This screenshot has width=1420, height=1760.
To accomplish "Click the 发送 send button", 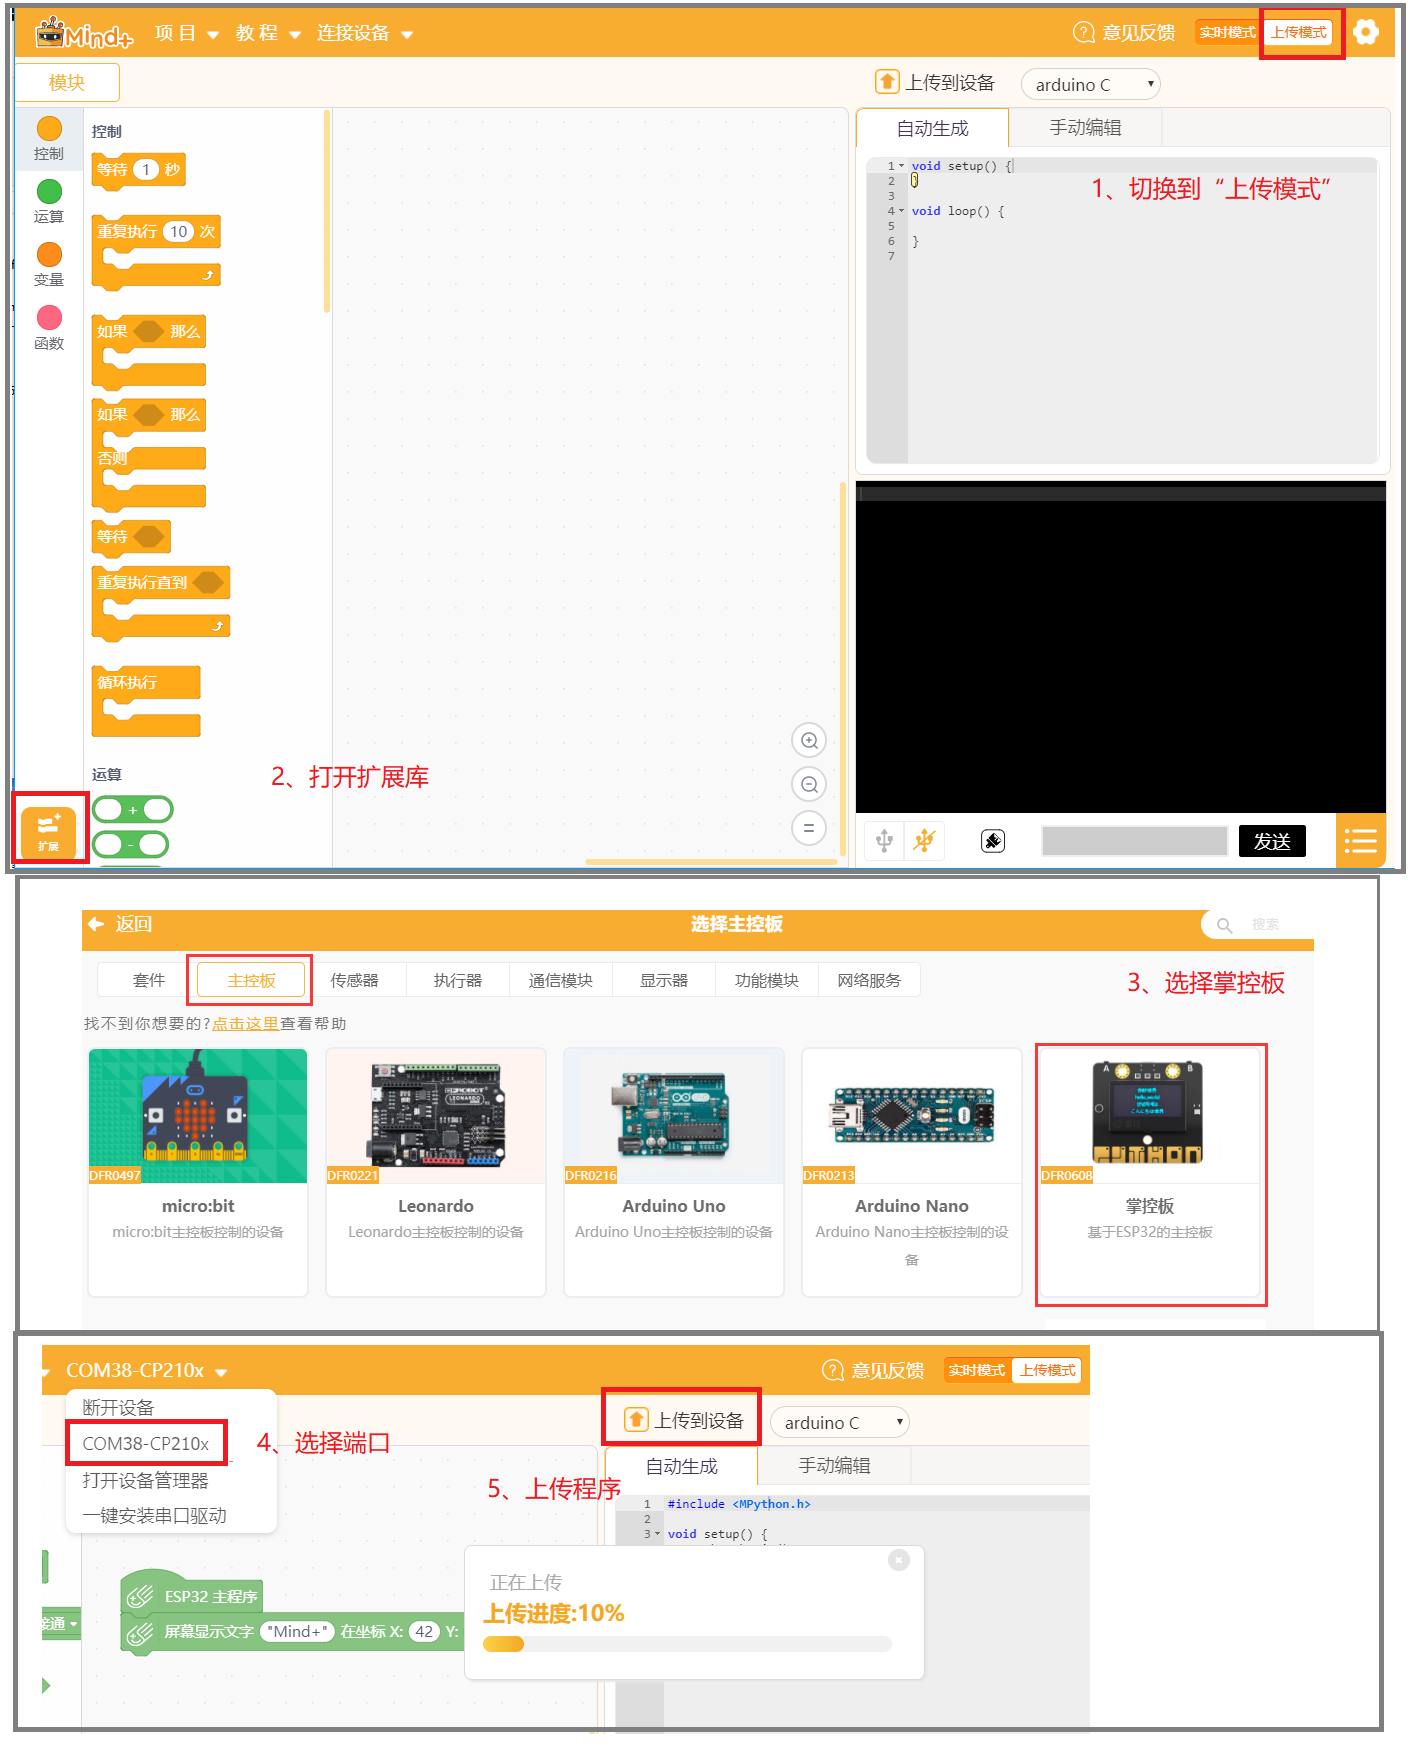I will 1272,841.
